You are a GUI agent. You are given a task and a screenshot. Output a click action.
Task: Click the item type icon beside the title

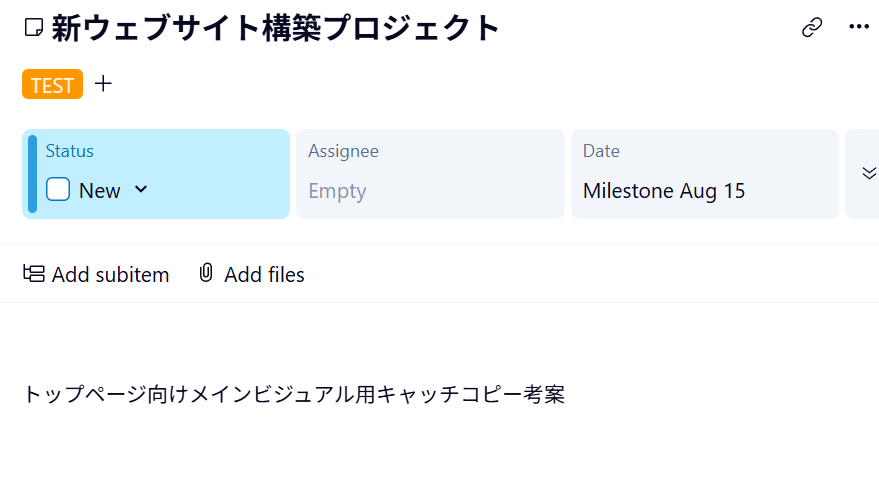33,28
